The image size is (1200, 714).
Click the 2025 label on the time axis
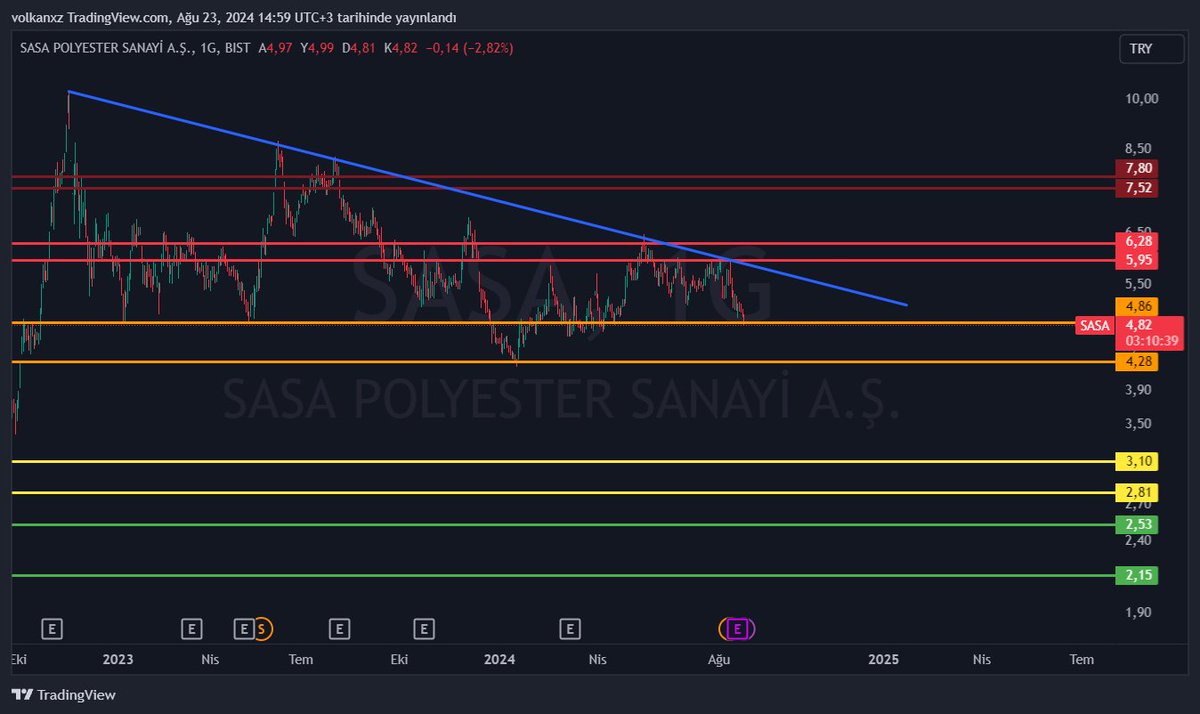pos(884,659)
